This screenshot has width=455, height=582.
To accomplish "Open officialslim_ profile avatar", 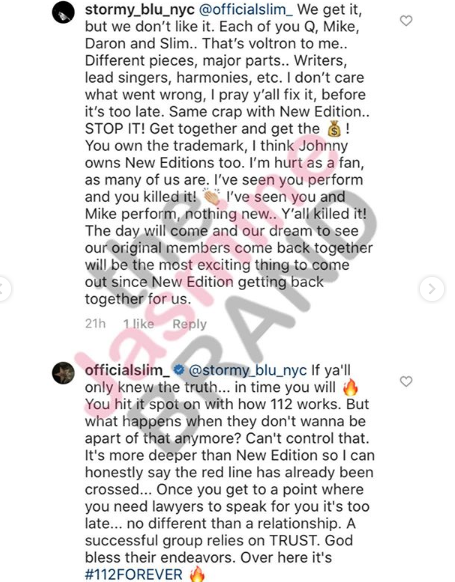I will [63, 373].
